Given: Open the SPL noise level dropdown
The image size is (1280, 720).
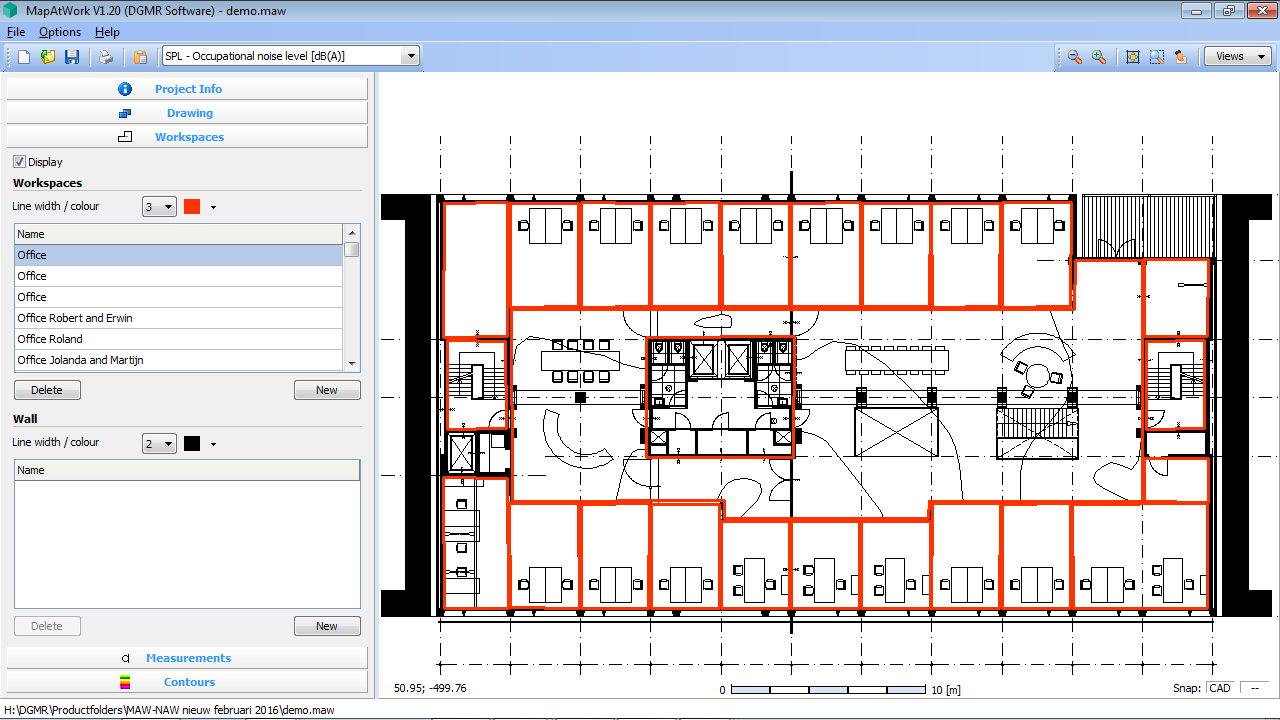Looking at the screenshot, I should coord(410,56).
